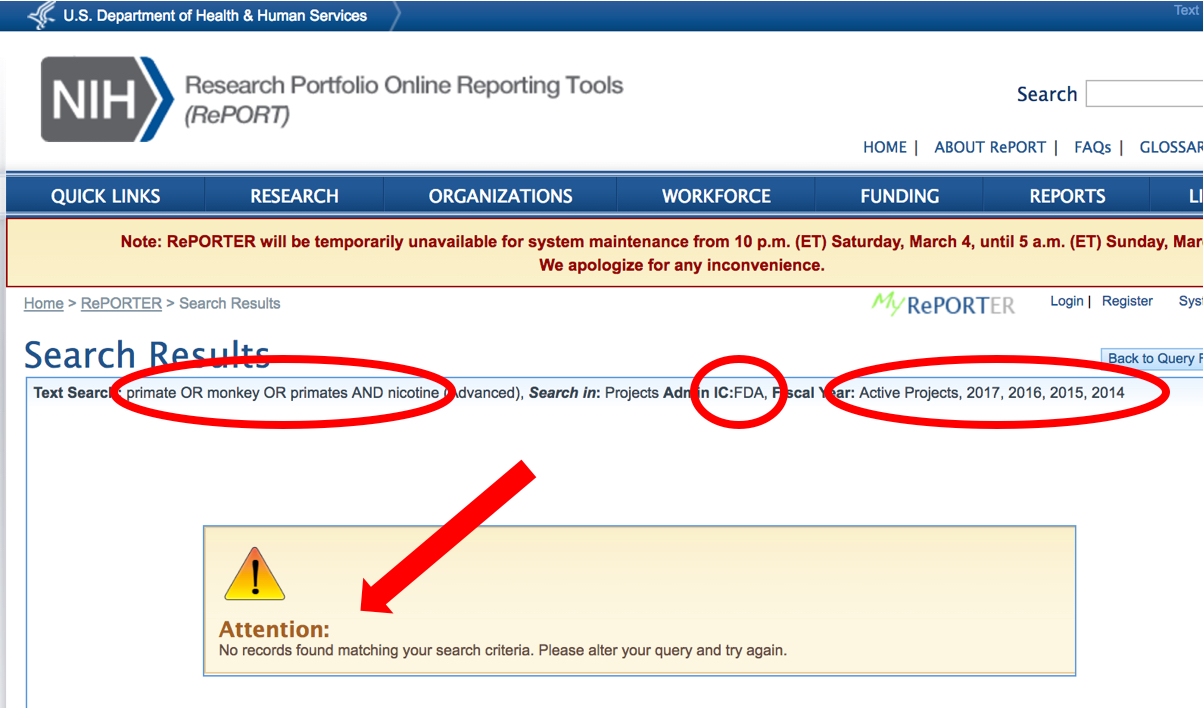This screenshot has height=708, width=1203.
Task: Open the QUICK LINKS menu
Action: pyautogui.click(x=106, y=196)
